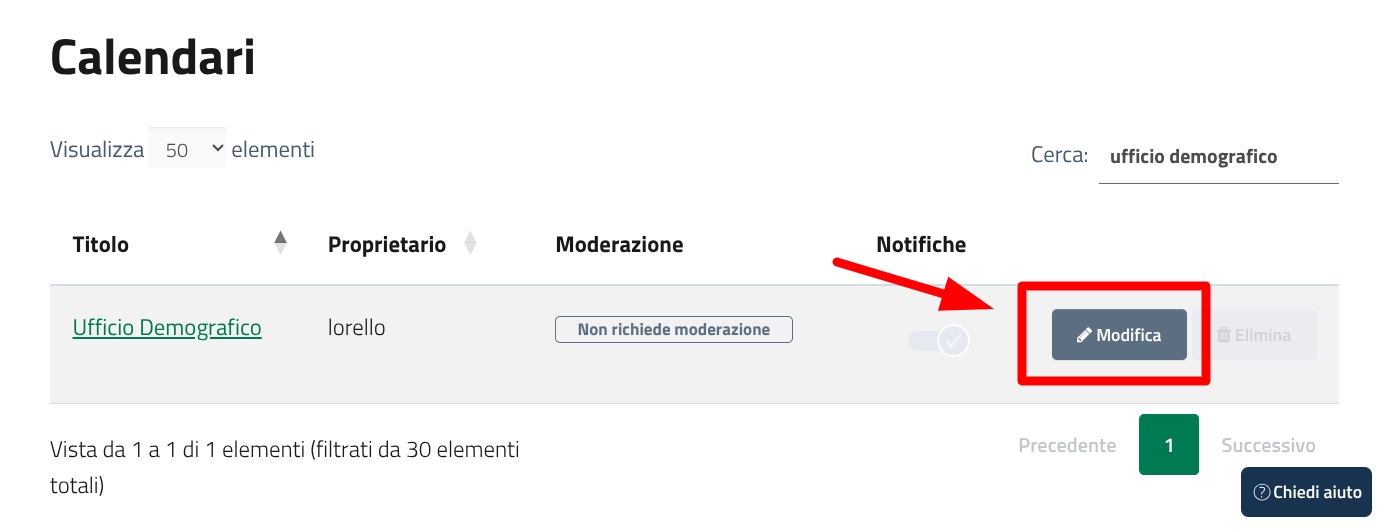Click the Calendari page heading
This screenshot has height=531, width=1397.
153,58
